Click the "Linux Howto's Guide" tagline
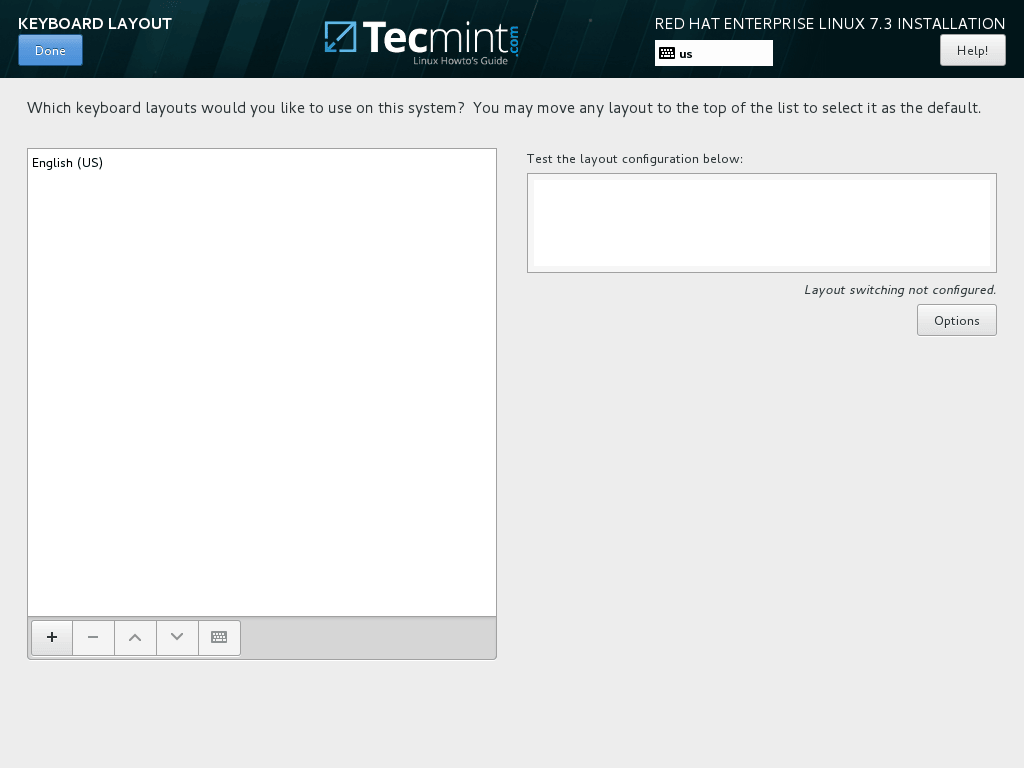The width and height of the screenshot is (1024, 768). point(460,61)
